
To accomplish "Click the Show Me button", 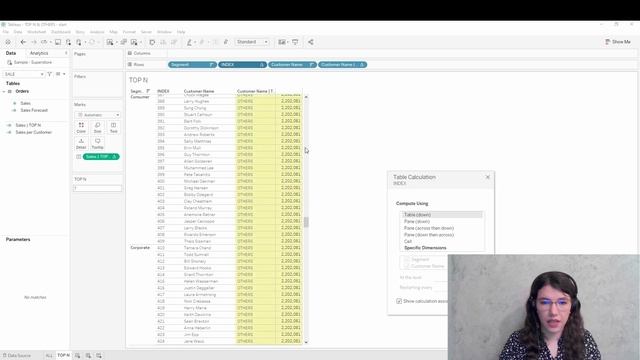I will coord(618,42).
